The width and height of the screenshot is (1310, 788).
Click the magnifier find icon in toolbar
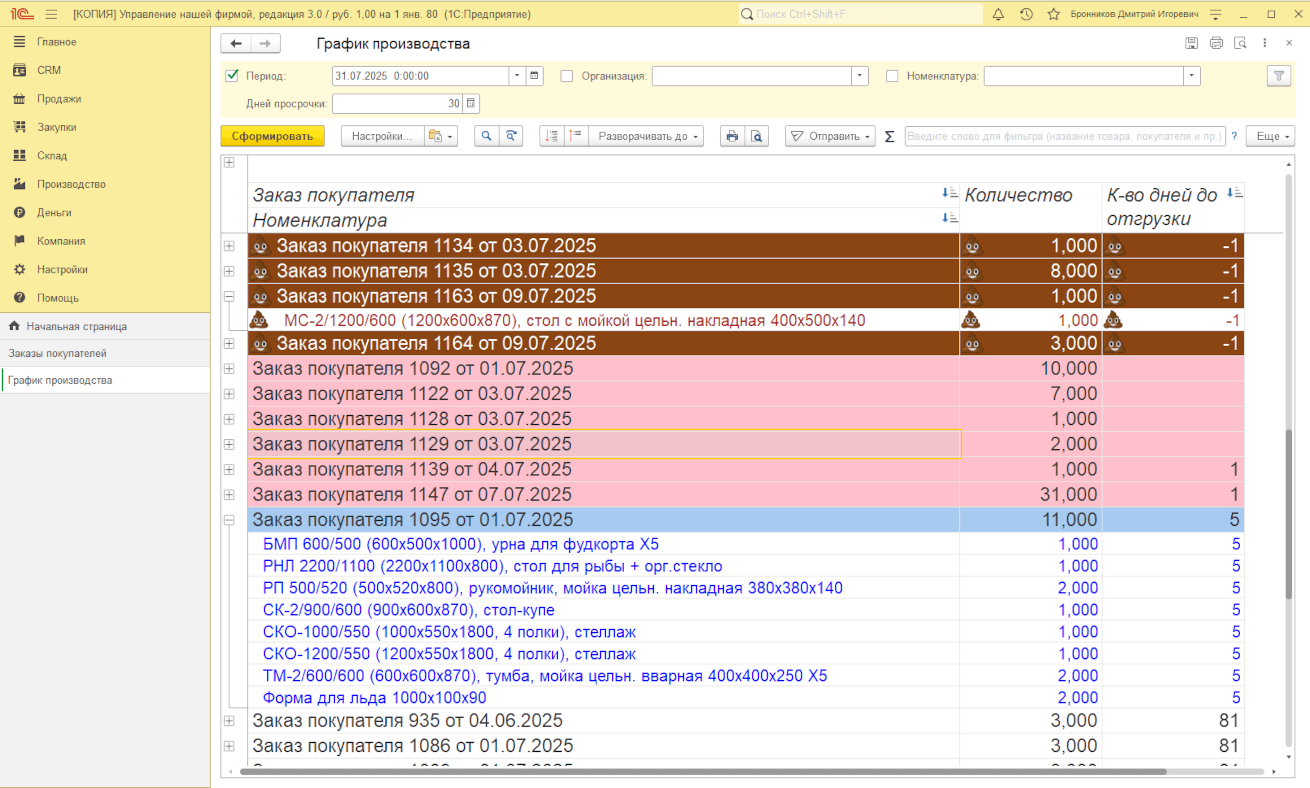click(x=486, y=136)
